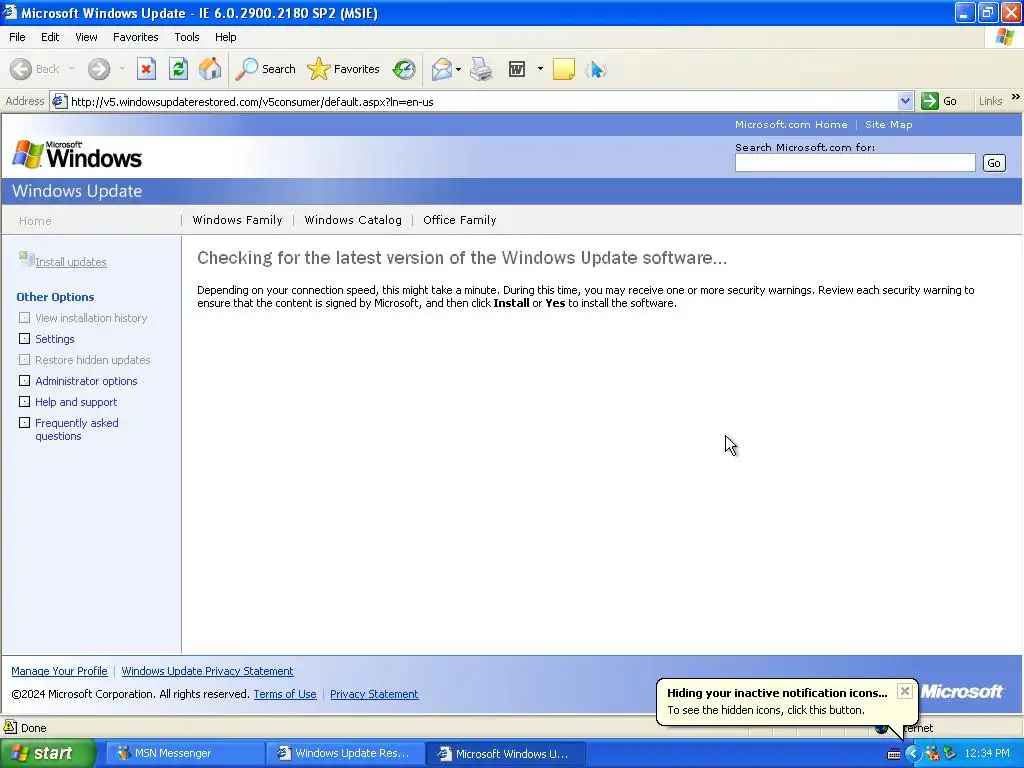Click the green computer tray icon

(x=949, y=754)
